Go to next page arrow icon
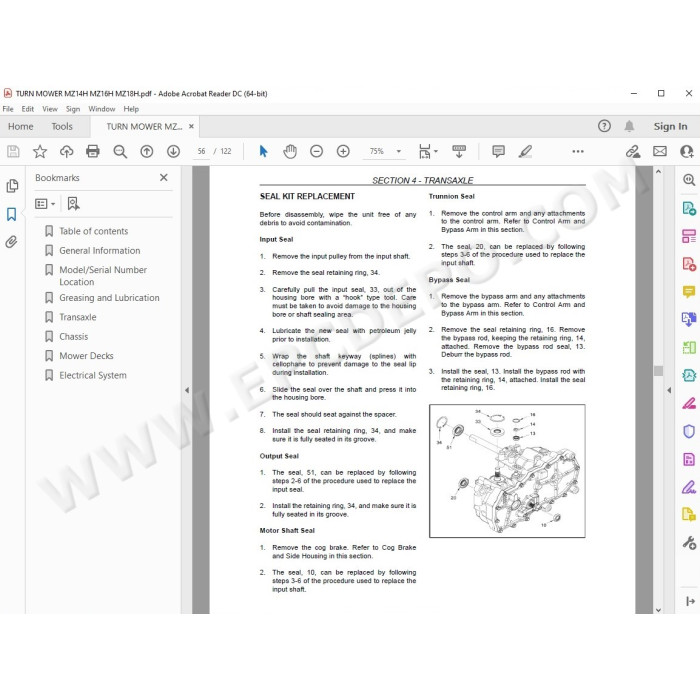700x700 pixels. coord(173,152)
